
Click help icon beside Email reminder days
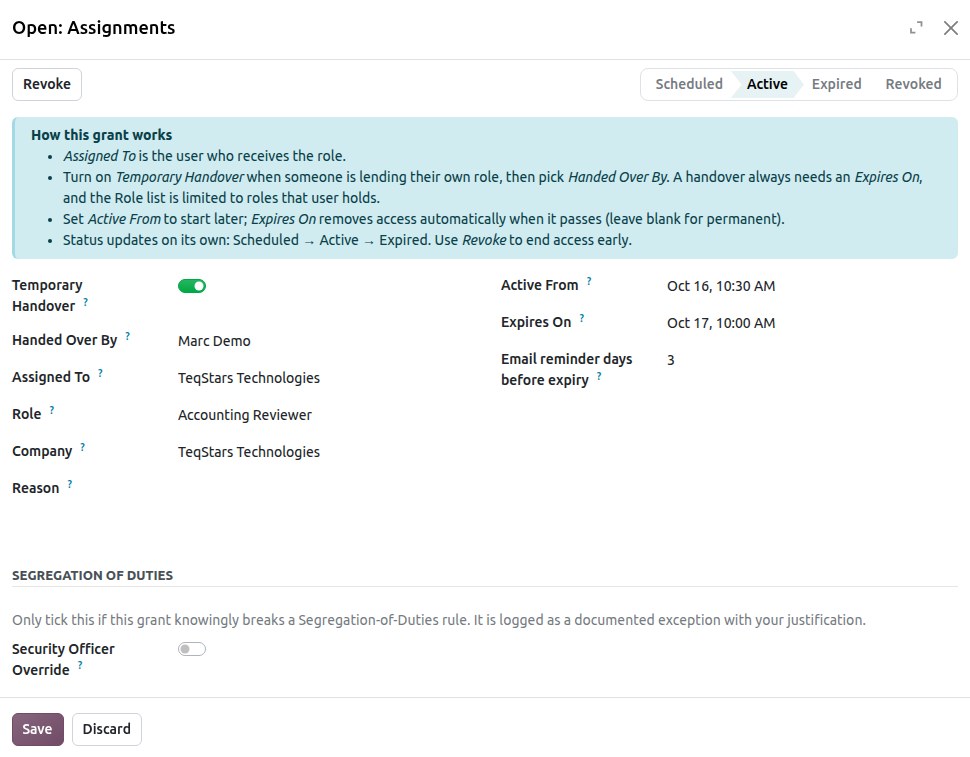coord(599,375)
